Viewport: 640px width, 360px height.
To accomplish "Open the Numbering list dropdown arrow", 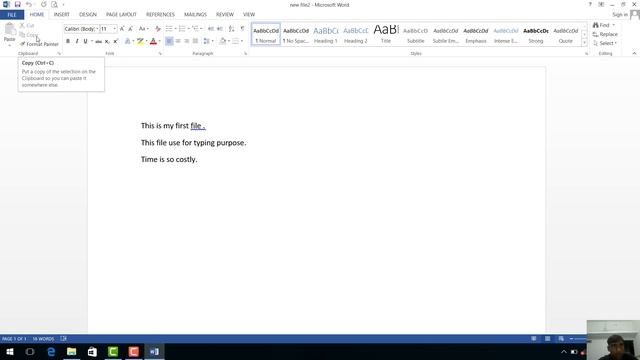I will 188,29.
